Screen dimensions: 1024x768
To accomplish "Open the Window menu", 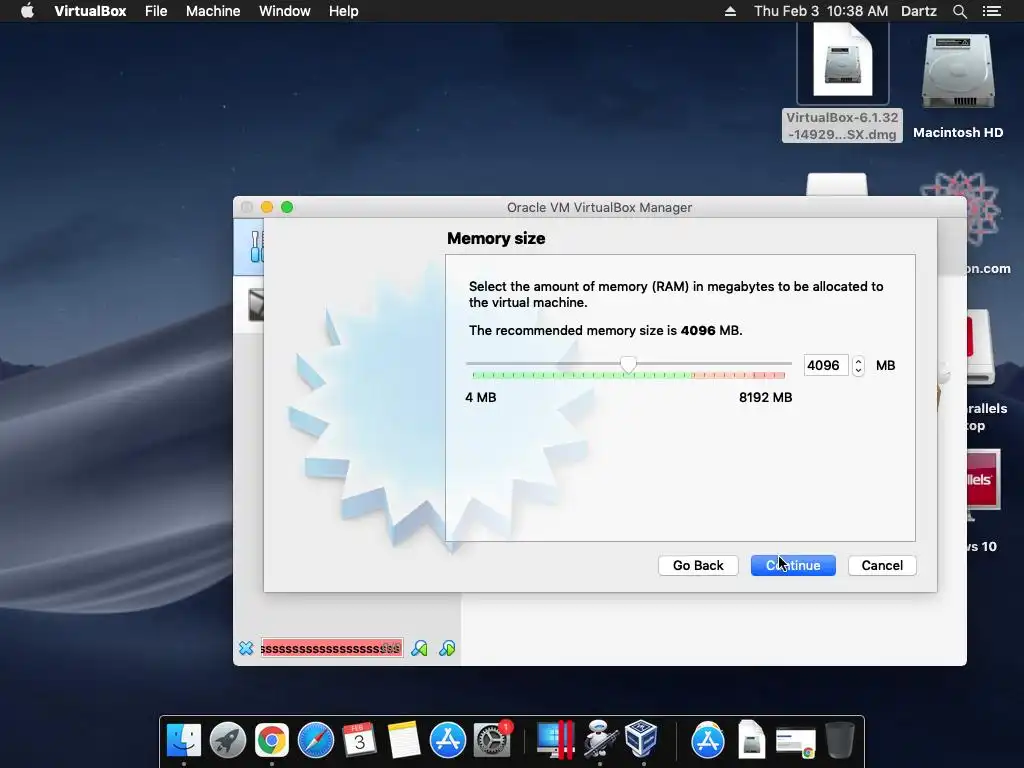I will coord(285,11).
